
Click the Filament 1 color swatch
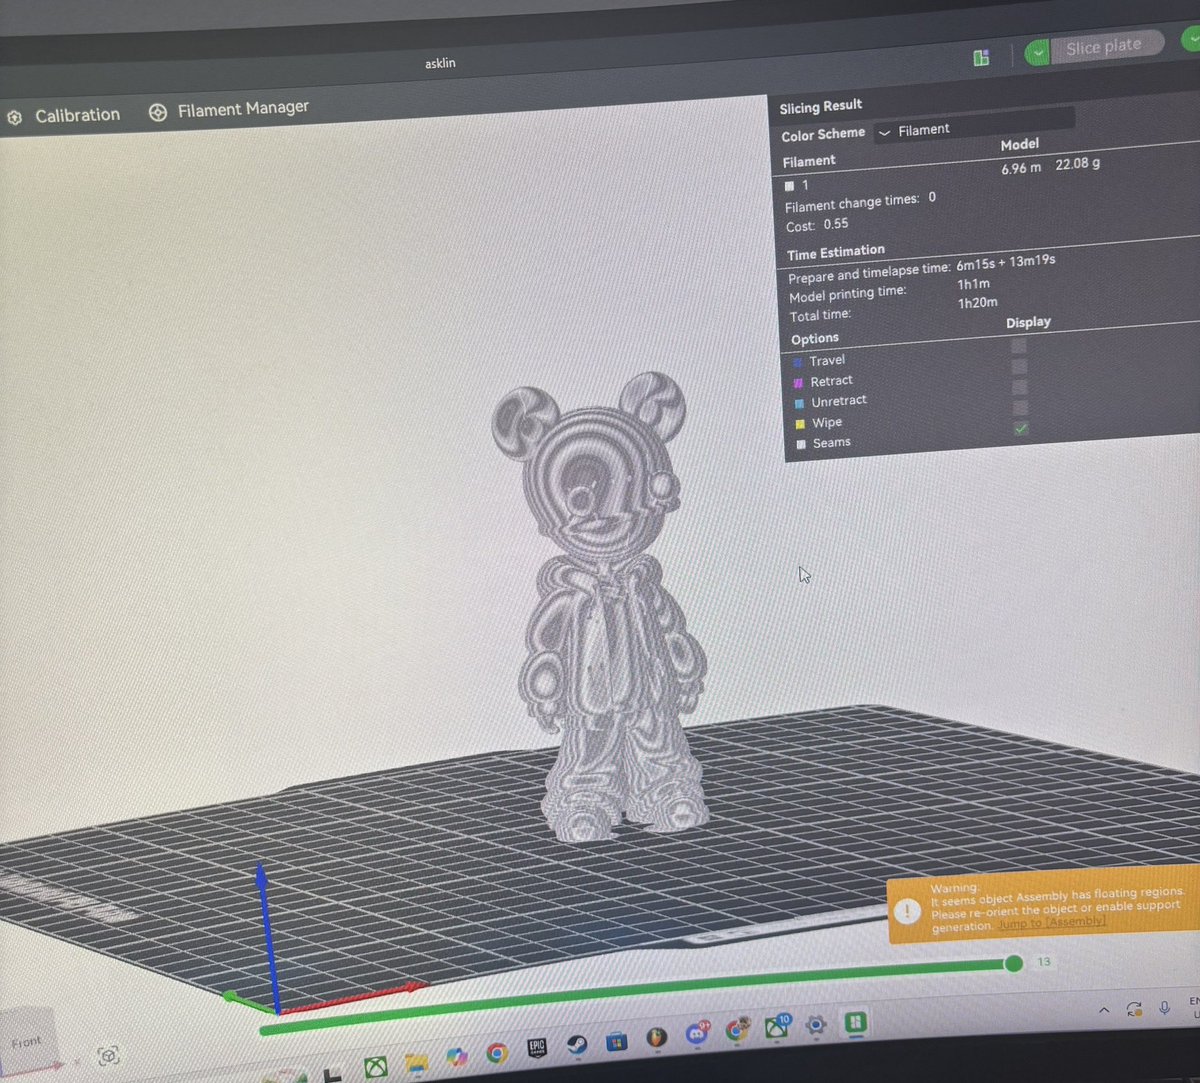(789, 186)
